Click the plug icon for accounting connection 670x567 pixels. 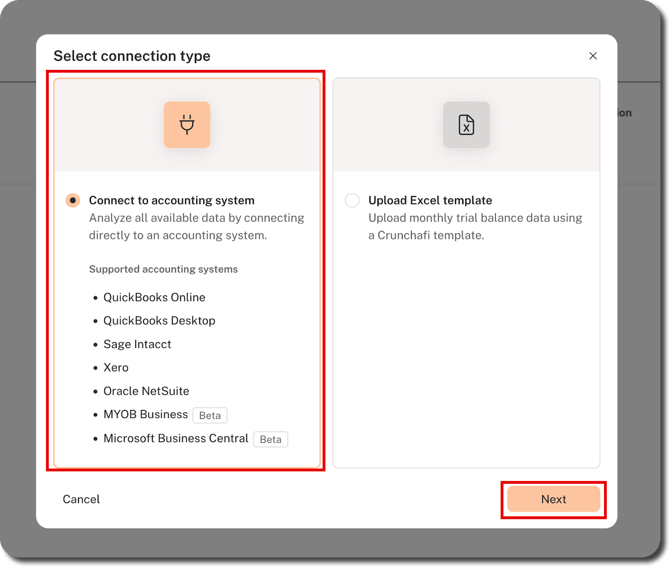tap(187, 124)
